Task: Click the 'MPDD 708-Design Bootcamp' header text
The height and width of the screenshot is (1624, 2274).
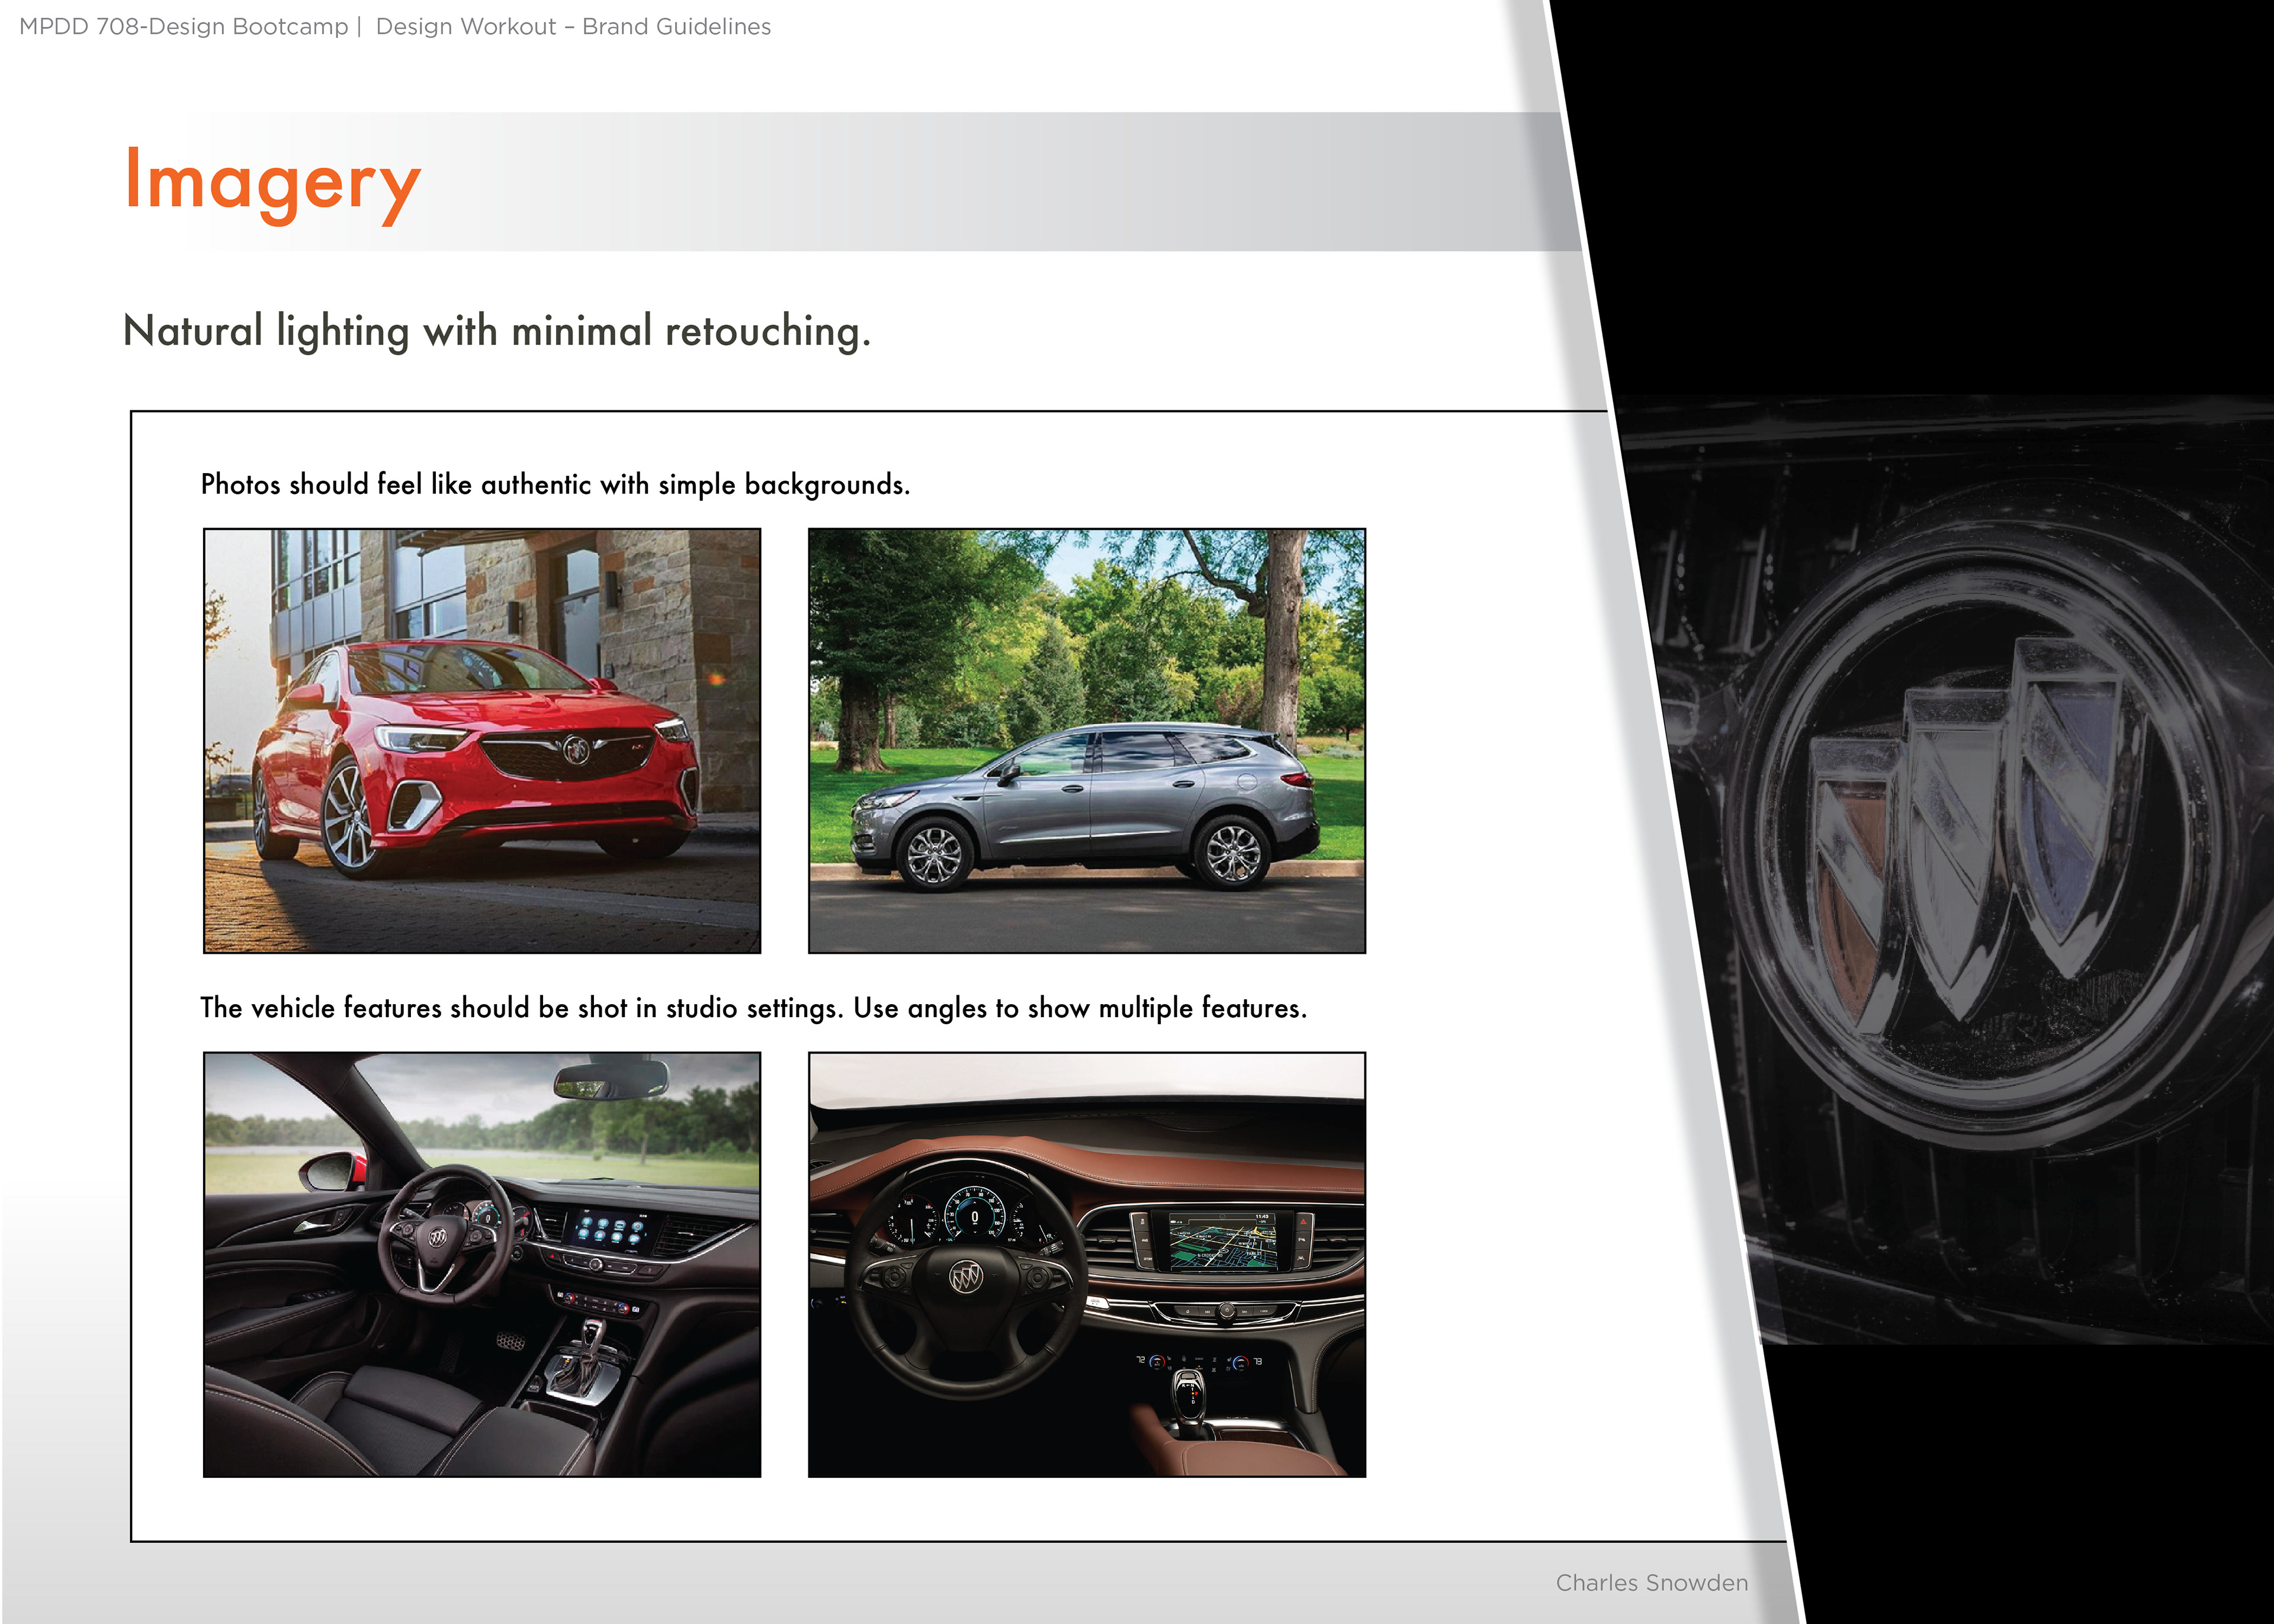Action: pyautogui.click(x=184, y=27)
